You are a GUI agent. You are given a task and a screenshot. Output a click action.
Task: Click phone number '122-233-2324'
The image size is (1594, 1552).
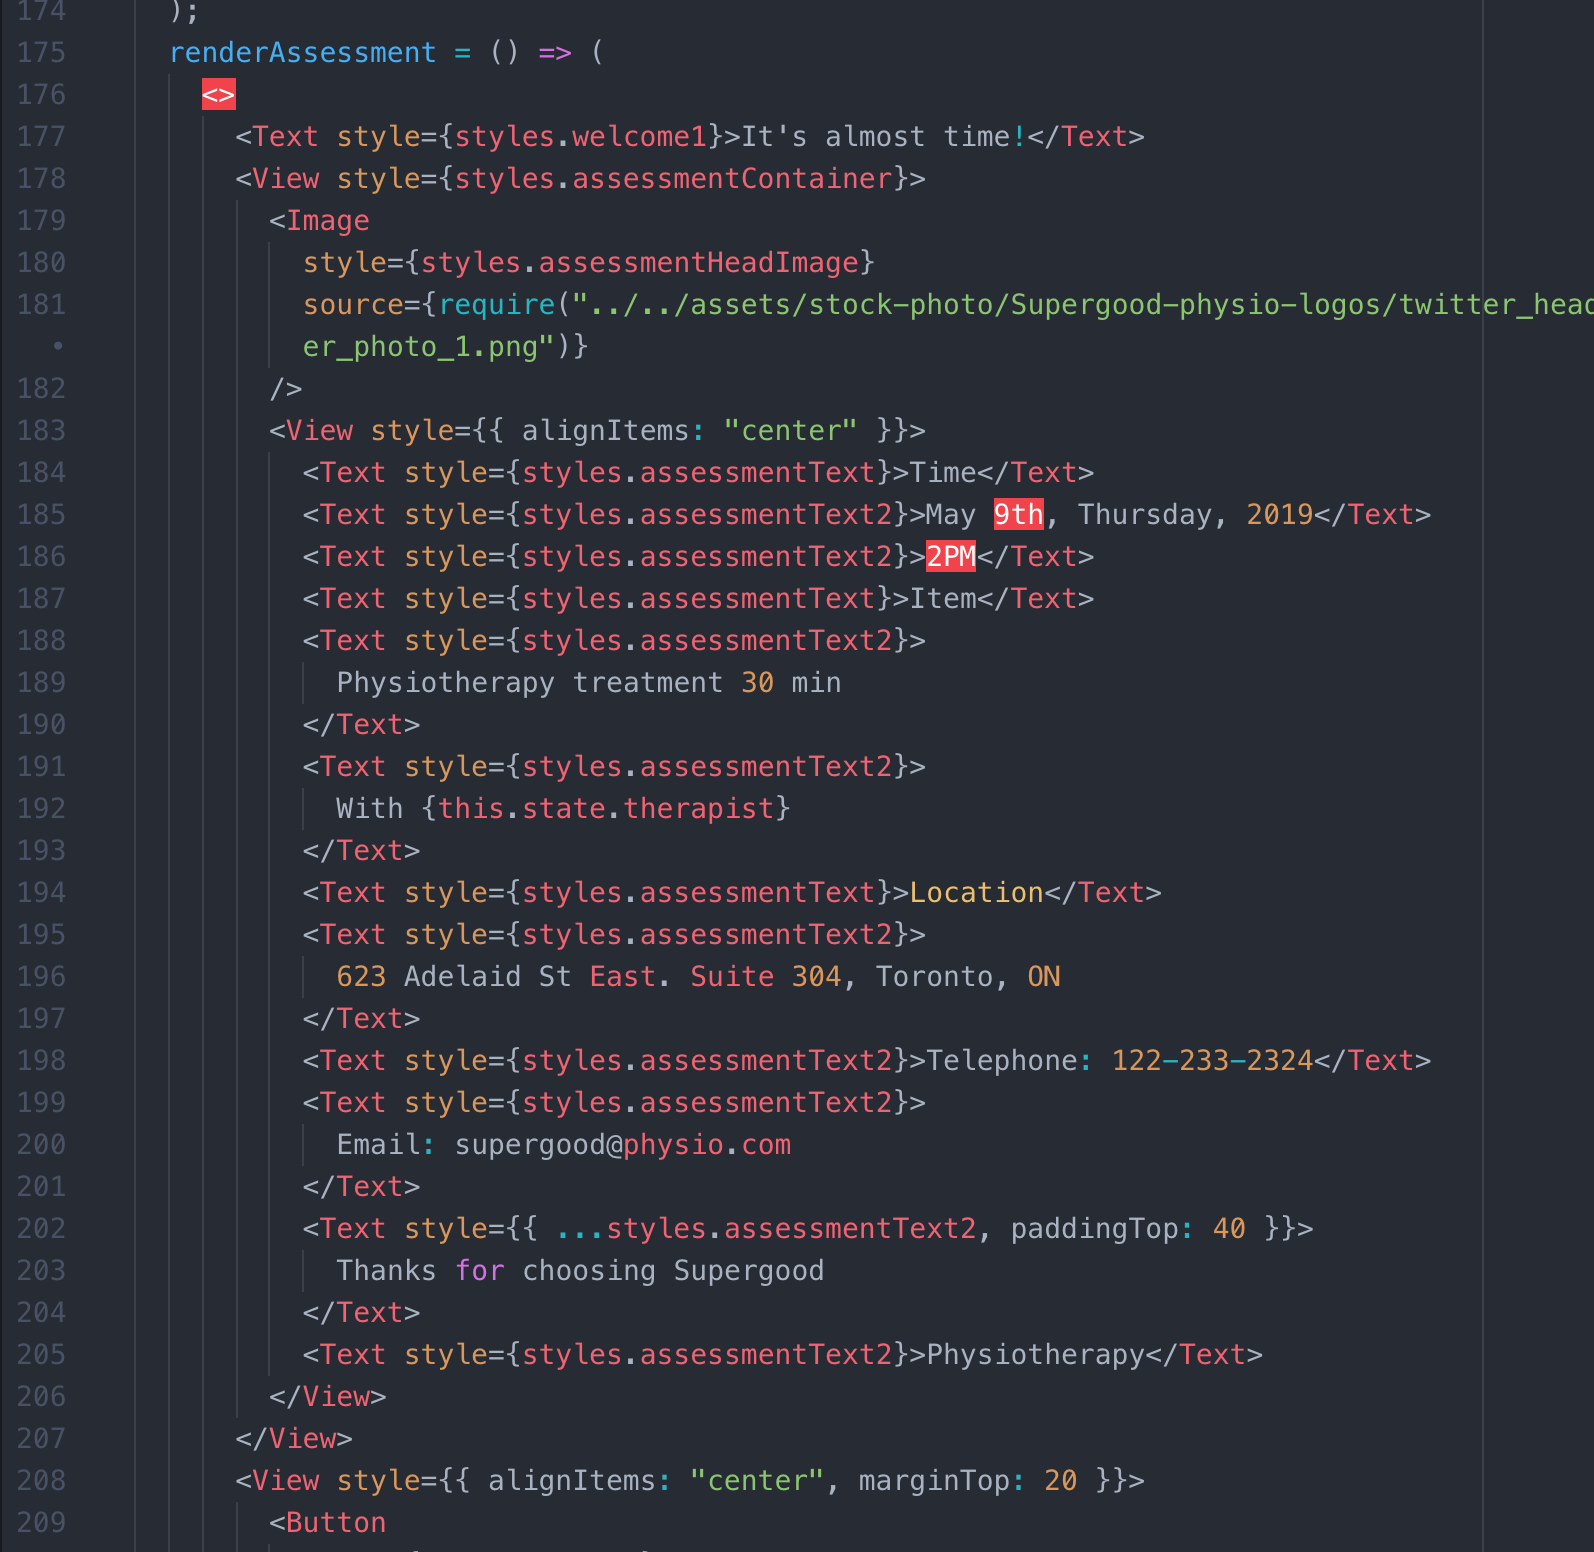1212,1061
